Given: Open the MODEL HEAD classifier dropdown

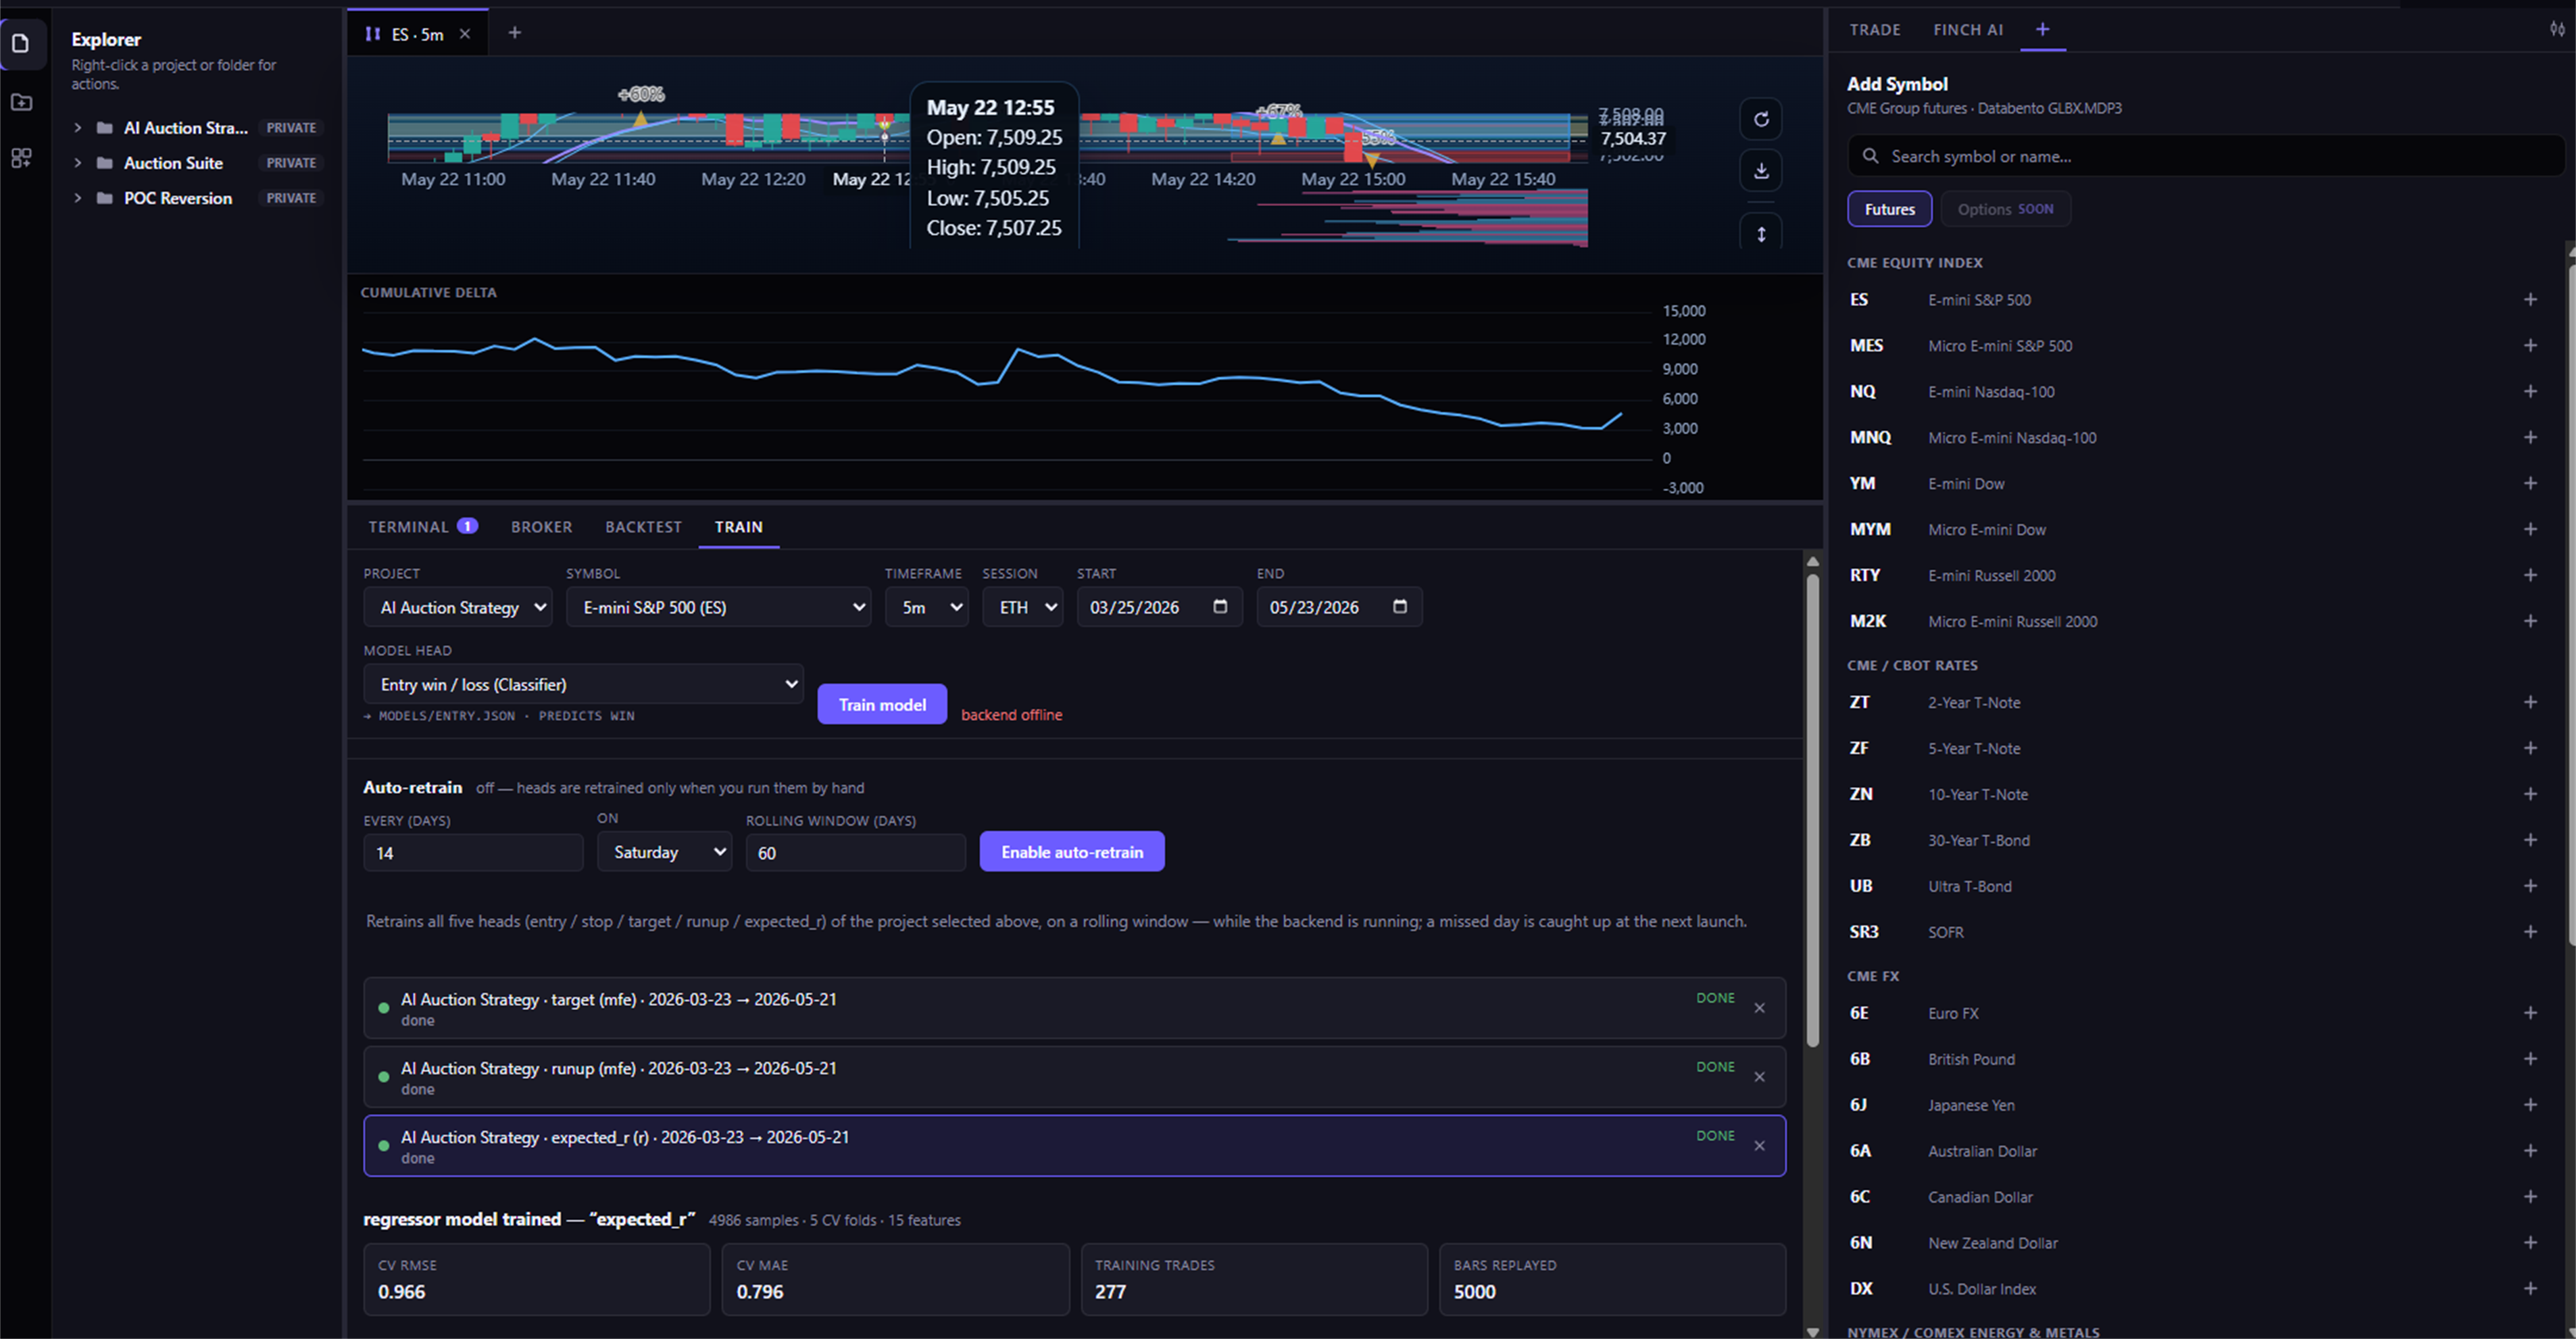Looking at the screenshot, I should tap(583, 685).
